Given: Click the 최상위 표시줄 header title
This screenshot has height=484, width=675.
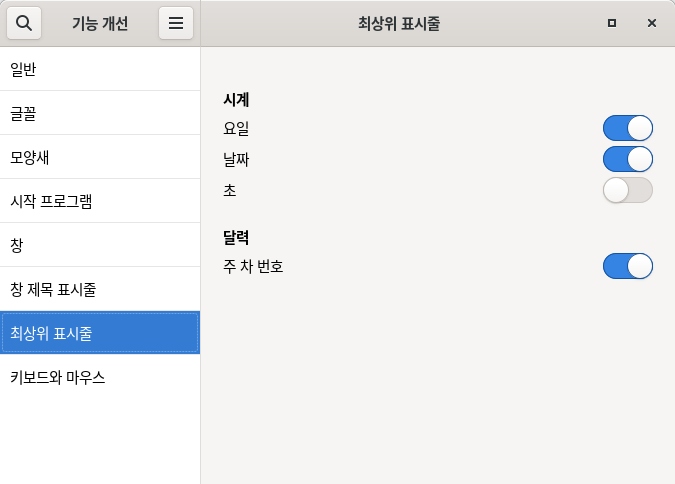Looking at the screenshot, I should point(399,23).
